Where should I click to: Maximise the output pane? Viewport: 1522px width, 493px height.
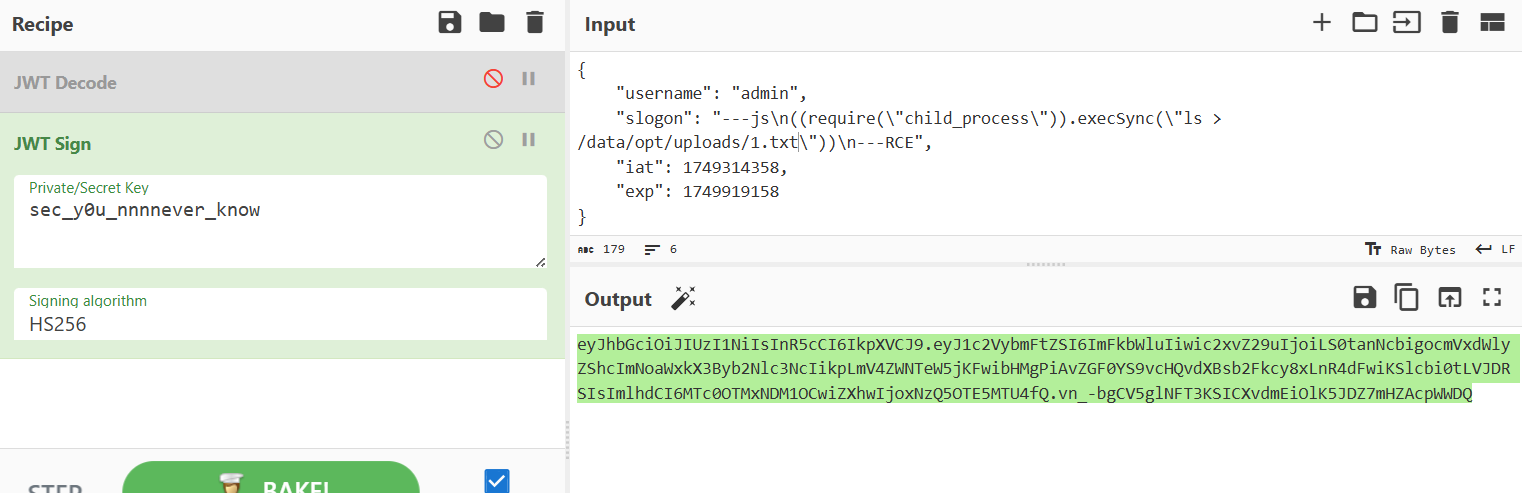pyautogui.click(x=1492, y=297)
